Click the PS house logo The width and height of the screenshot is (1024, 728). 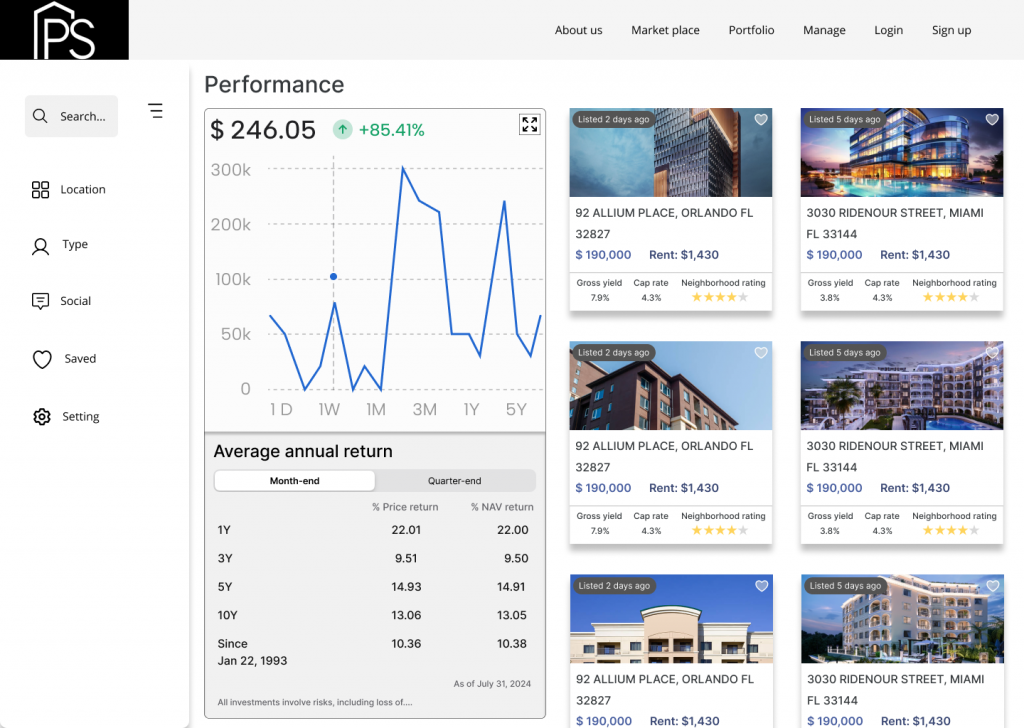click(x=64, y=30)
